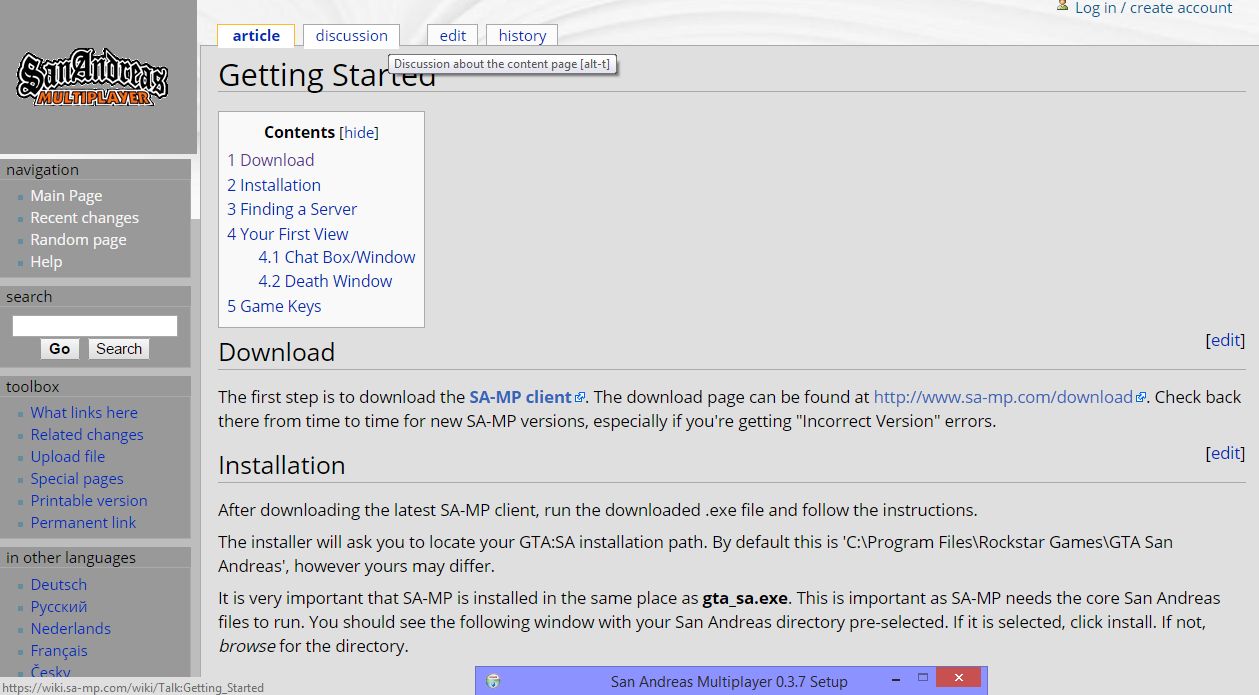1259x695 pixels.
Task: Jump to 2 Installation in contents
Action: pos(274,185)
